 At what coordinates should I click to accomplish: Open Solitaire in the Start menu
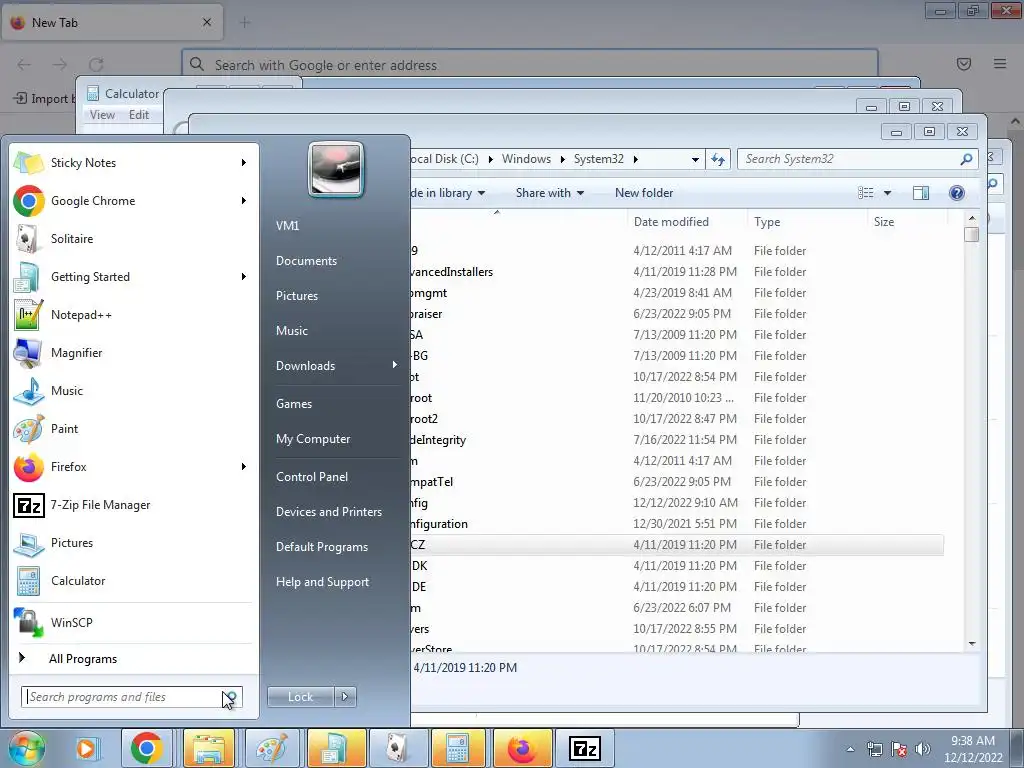(131, 238)
